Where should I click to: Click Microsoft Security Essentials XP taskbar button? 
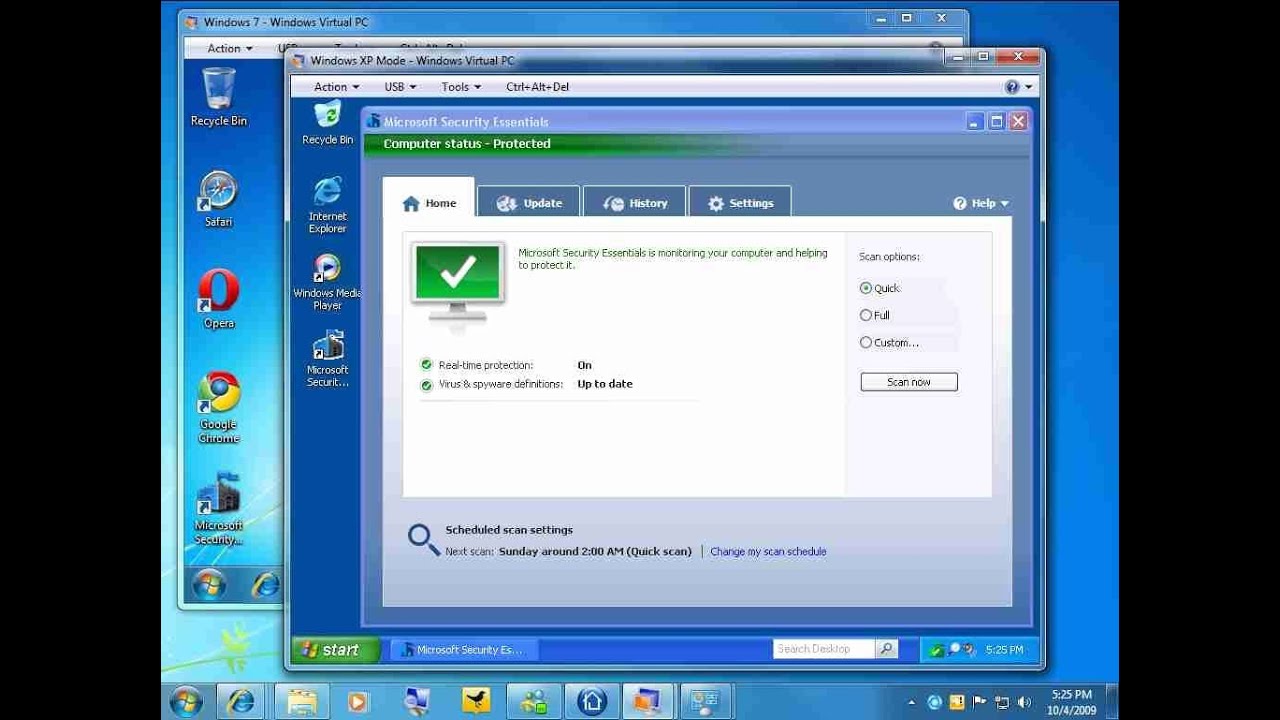[x=463, y=650]
